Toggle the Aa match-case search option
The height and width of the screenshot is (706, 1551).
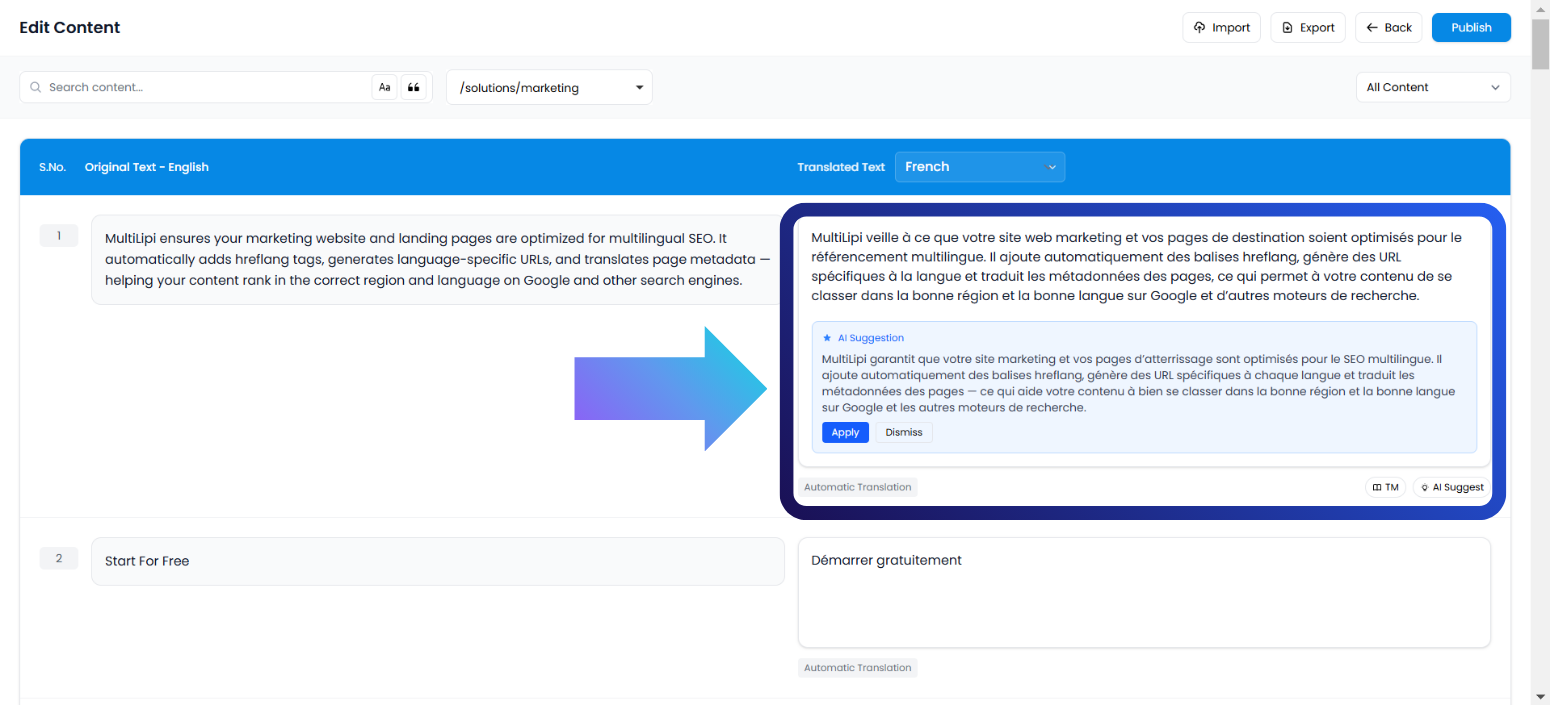(x=385, y=87)
